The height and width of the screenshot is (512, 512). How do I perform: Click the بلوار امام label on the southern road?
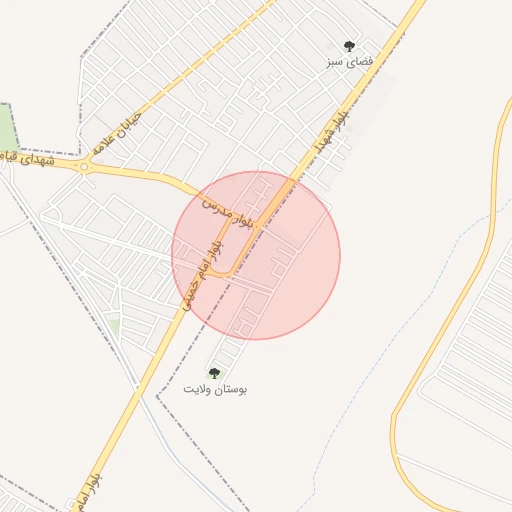[88, 493]
